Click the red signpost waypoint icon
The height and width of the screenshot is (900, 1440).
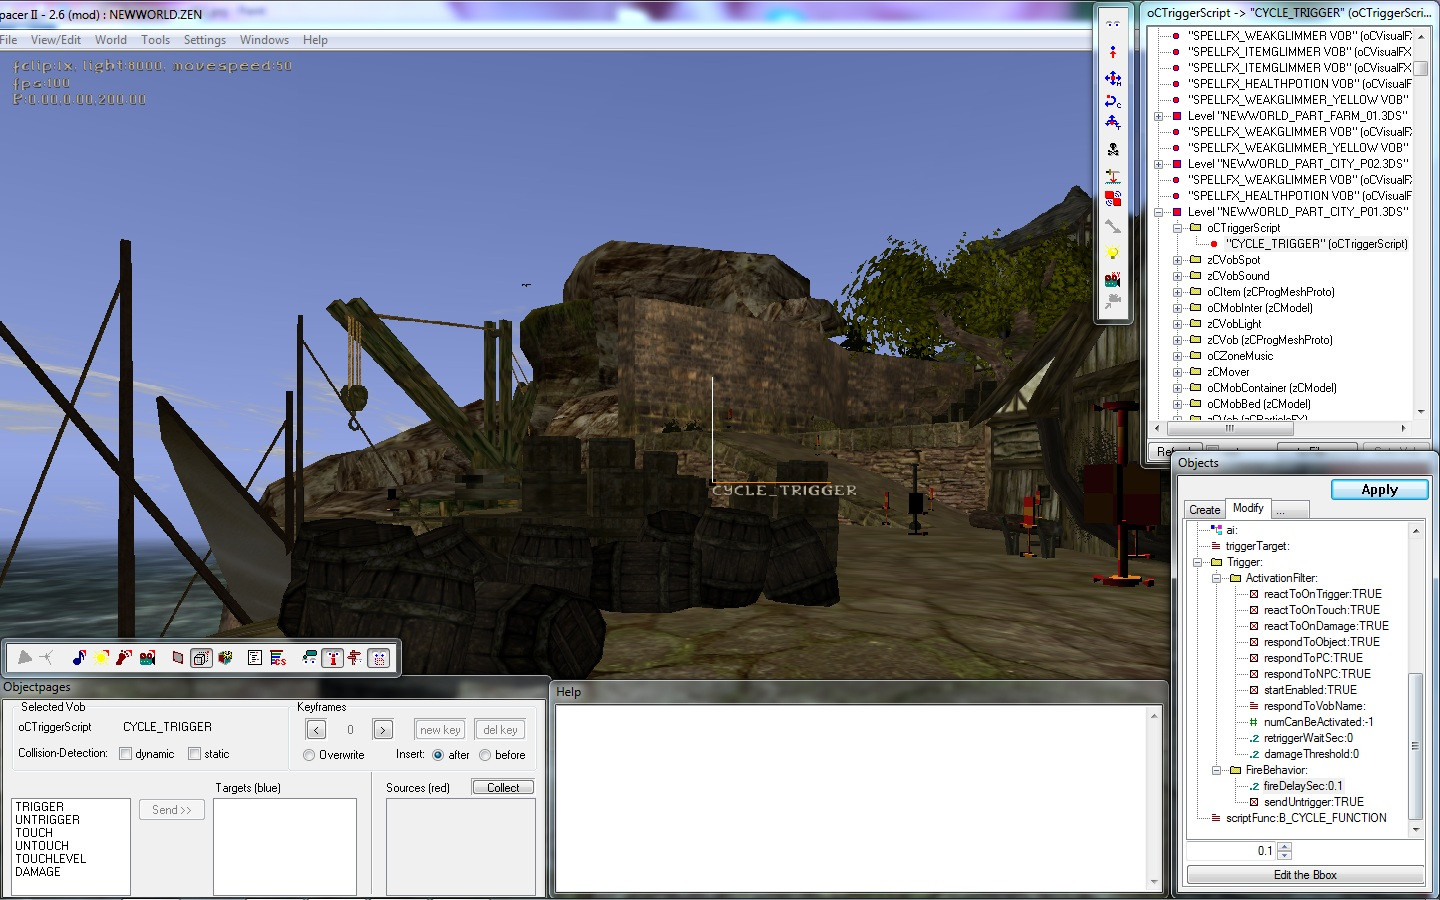354,657
